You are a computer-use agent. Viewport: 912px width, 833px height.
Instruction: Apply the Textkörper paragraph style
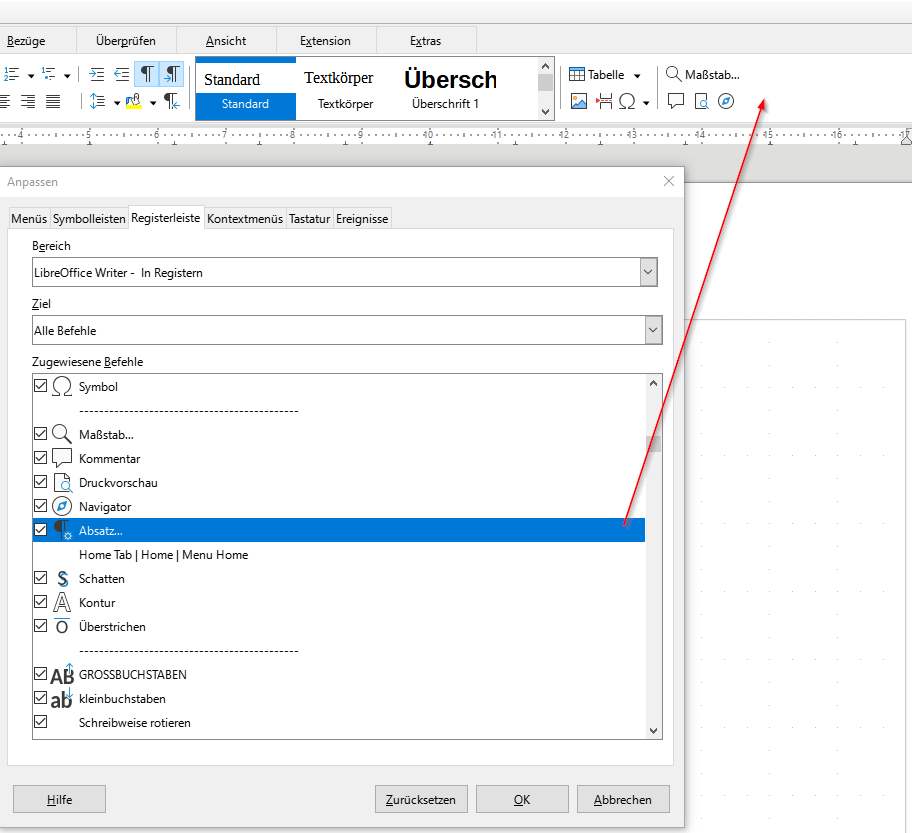click(x=345, y=88)
